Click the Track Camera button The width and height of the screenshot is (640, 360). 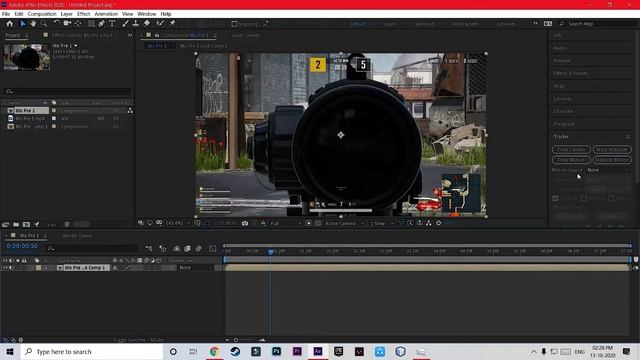[571, 149]
